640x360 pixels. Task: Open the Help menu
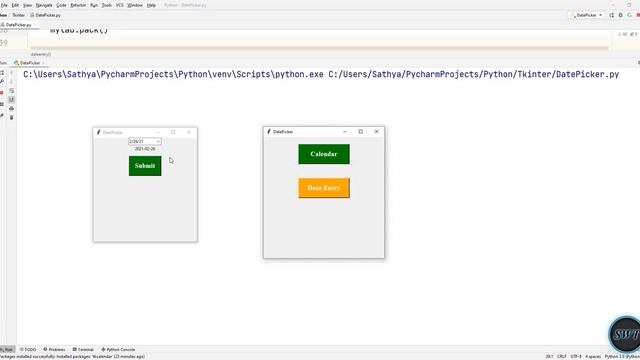point(151,5)
